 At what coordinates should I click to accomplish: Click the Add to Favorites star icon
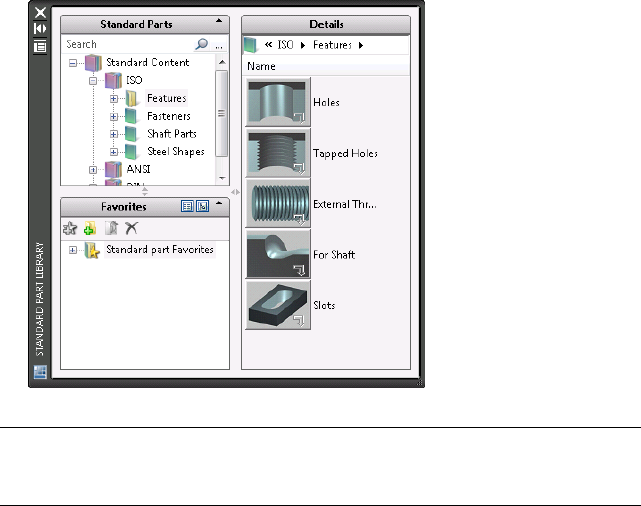tap(70, 228)
